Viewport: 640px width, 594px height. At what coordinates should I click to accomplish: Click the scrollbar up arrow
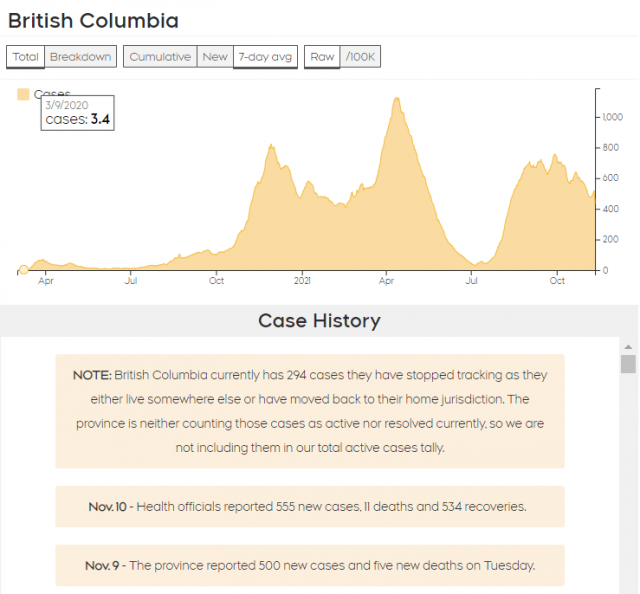[628, 344]
